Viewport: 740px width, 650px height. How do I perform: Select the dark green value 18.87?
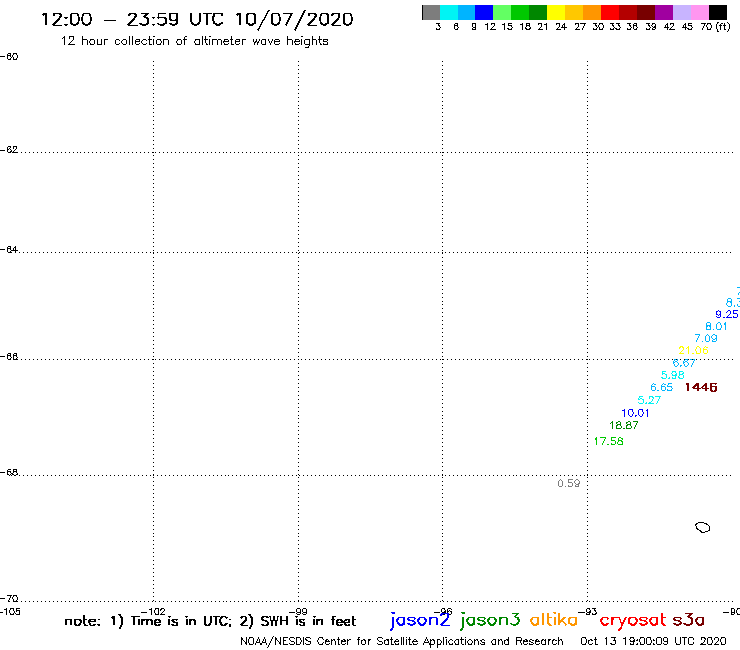tap(623, 425)
